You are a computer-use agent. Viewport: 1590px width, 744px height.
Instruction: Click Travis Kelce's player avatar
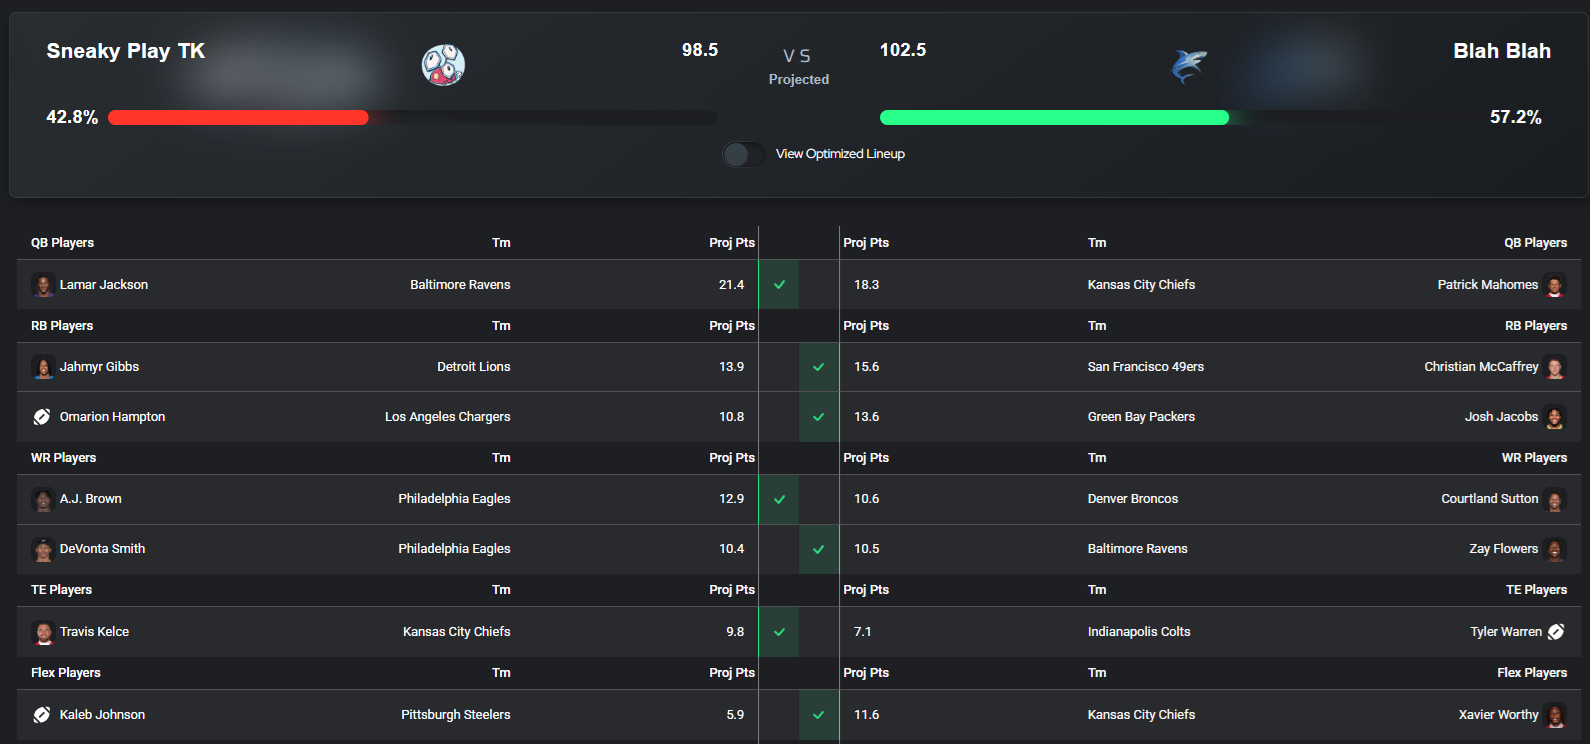pyautogui.click(x=43, y=631)
